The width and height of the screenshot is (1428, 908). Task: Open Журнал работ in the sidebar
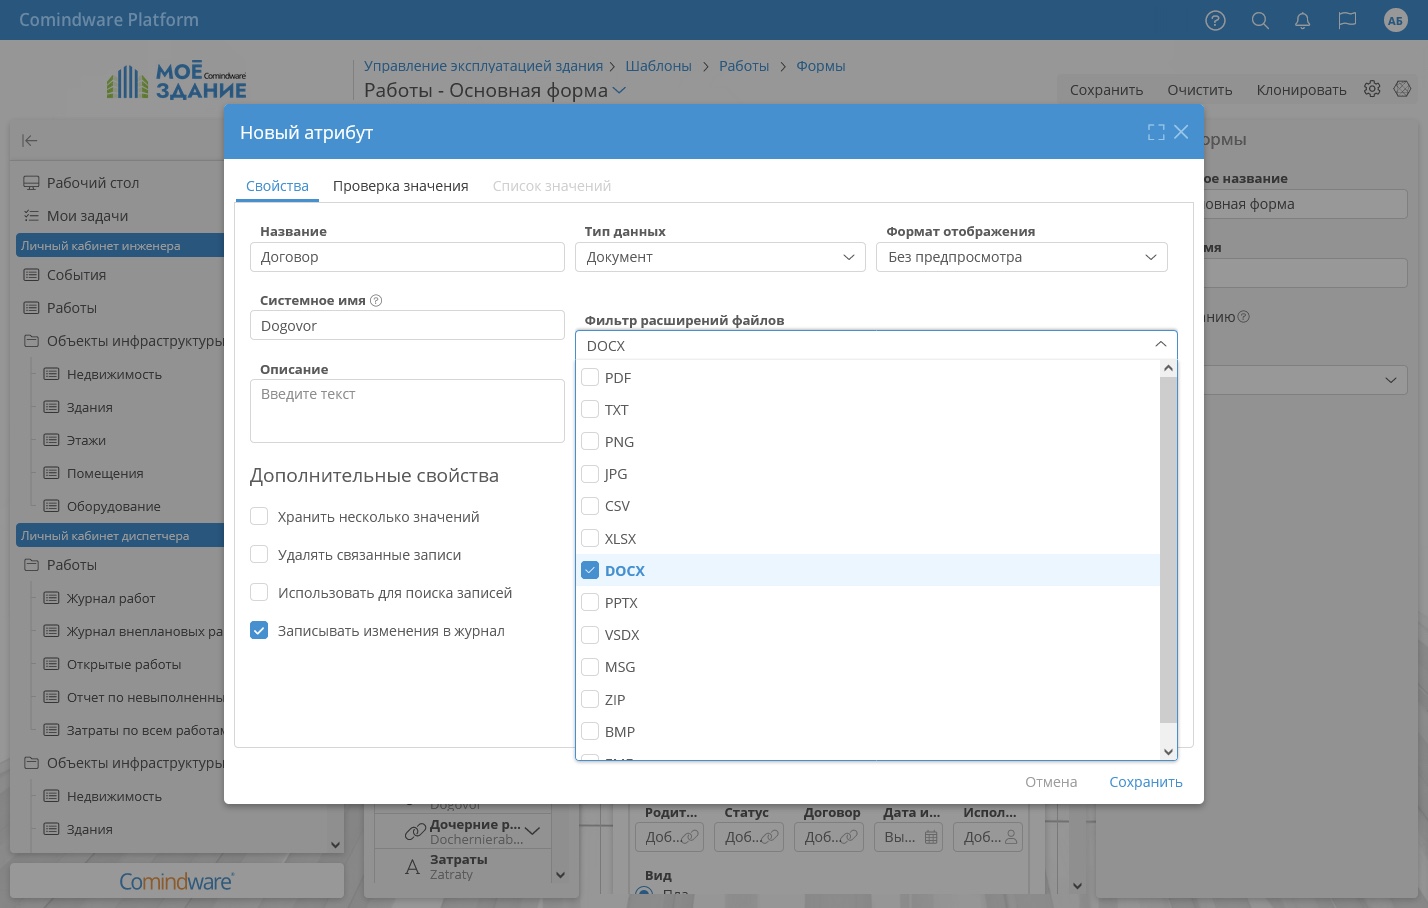pyautogui.click(x=111, y=598)
